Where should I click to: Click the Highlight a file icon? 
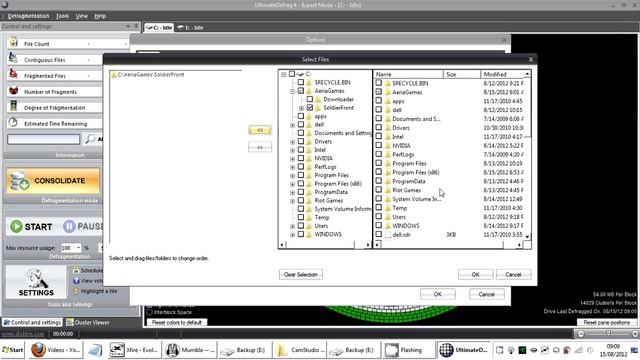(x=76, y=291)
